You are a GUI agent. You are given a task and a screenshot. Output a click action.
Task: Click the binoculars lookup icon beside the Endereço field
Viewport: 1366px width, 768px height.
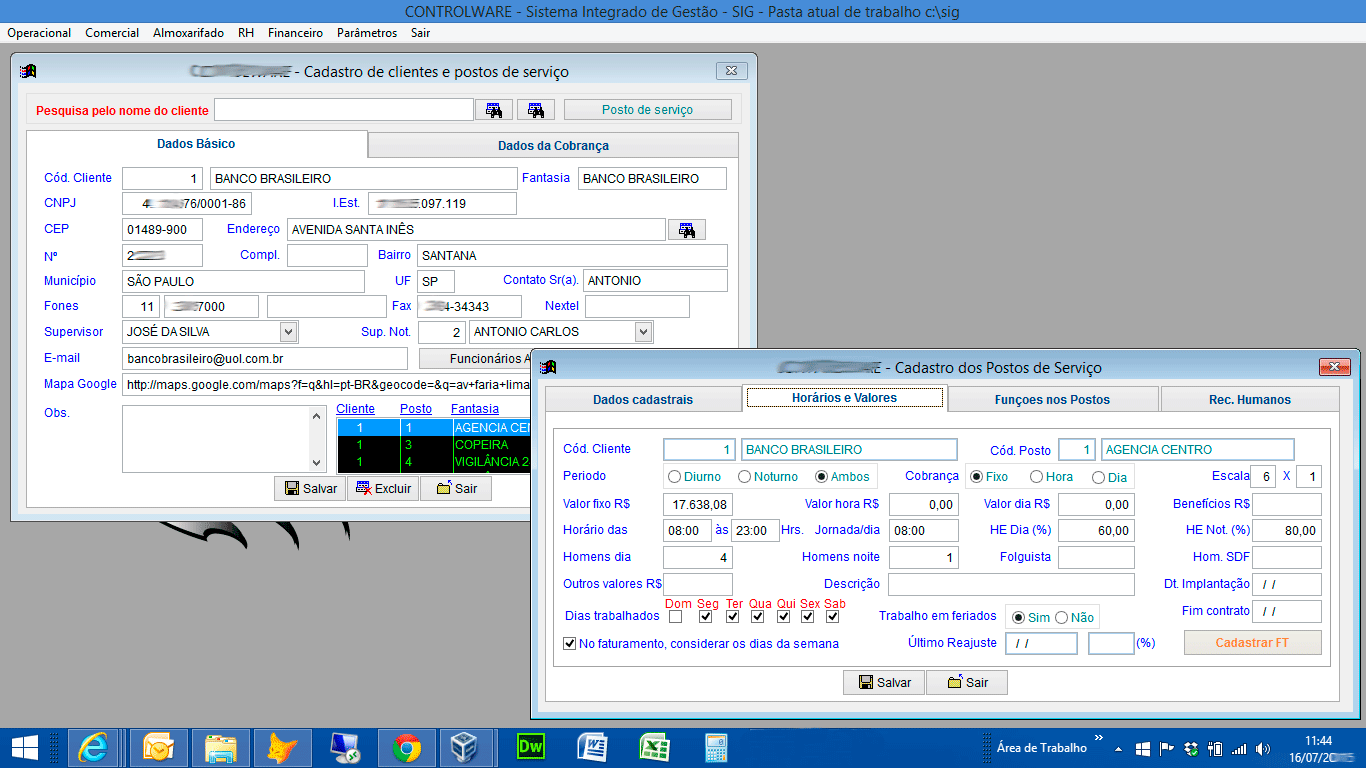tap(687, 230)
